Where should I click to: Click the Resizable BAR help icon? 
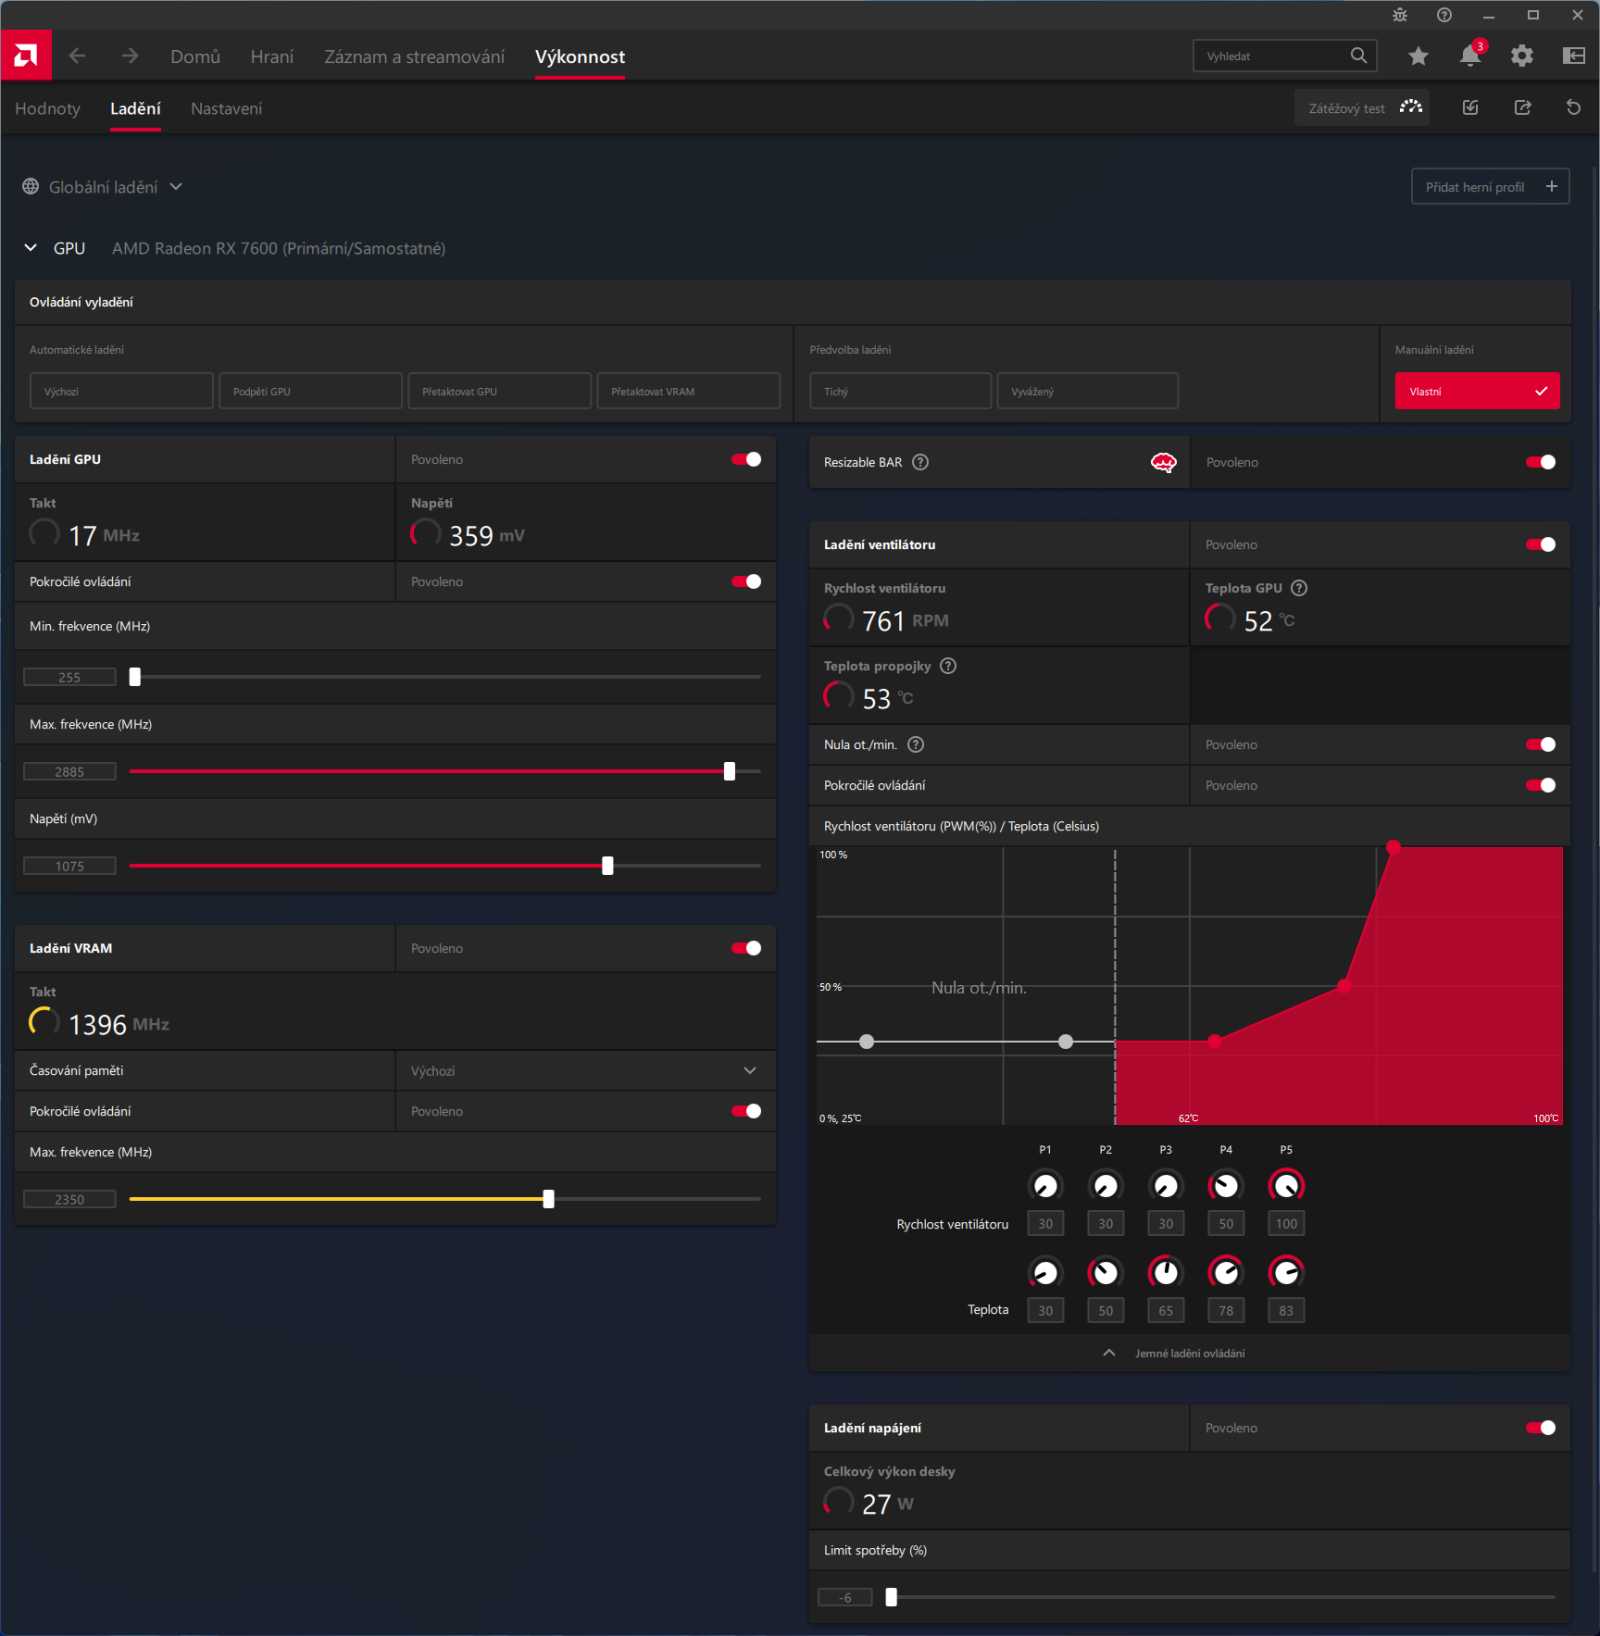(921, 462)
